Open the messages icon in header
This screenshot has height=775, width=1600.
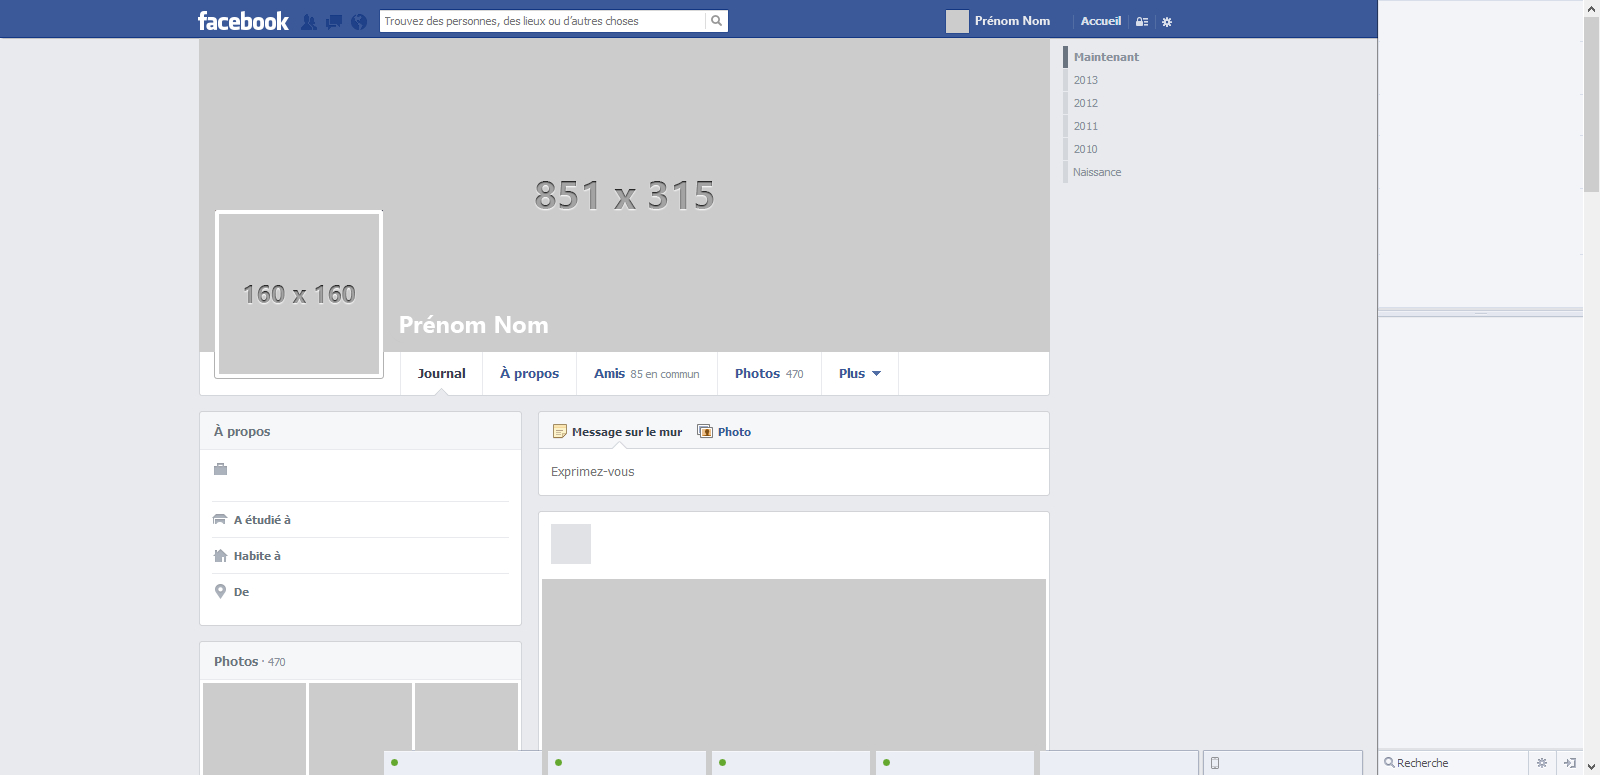click(x=334, y=22)
